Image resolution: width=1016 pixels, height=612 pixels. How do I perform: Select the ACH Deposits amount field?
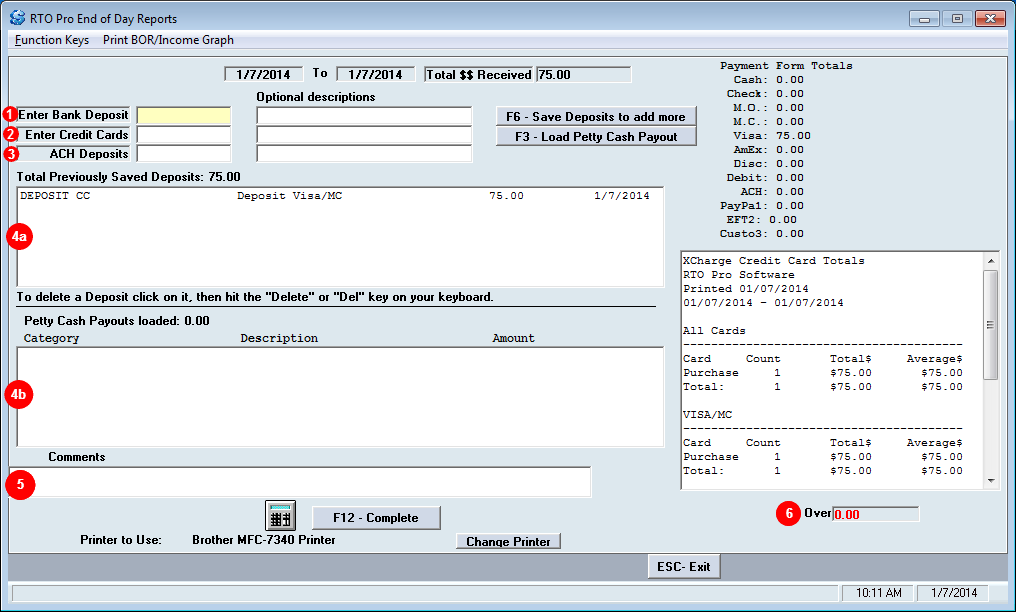pos(184,154)
